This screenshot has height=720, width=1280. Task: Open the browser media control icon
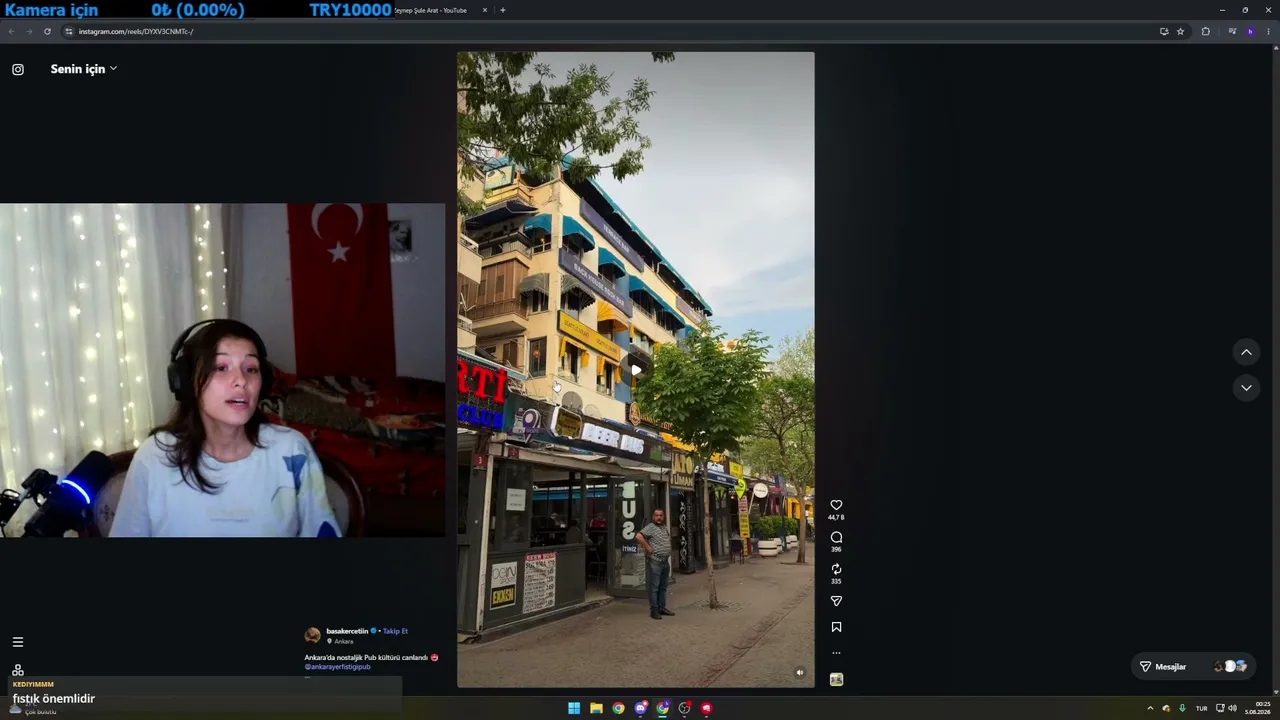tap(1232, 31)
